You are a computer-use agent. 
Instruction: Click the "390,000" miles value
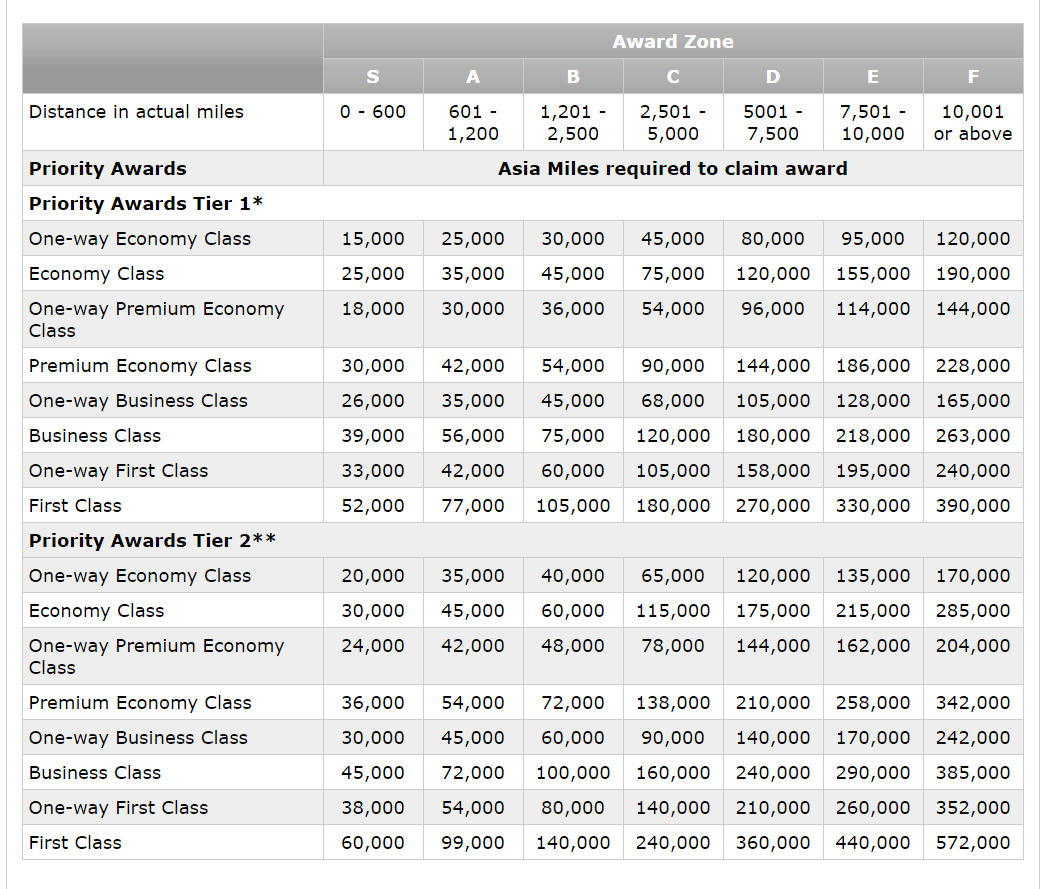[x=973, y=506]
